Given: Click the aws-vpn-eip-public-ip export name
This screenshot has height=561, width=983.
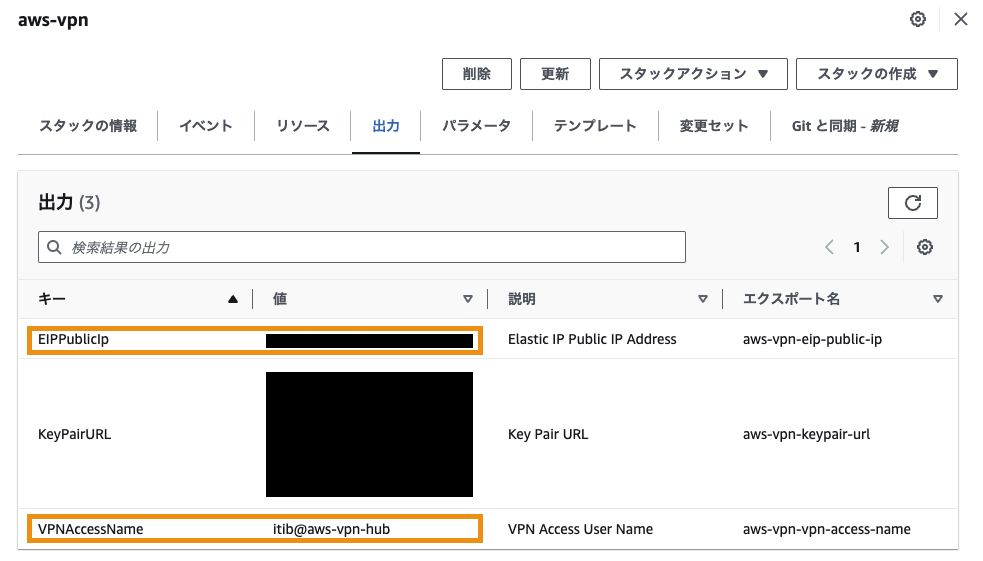Looking at the screenshot, I should (812, 339).
